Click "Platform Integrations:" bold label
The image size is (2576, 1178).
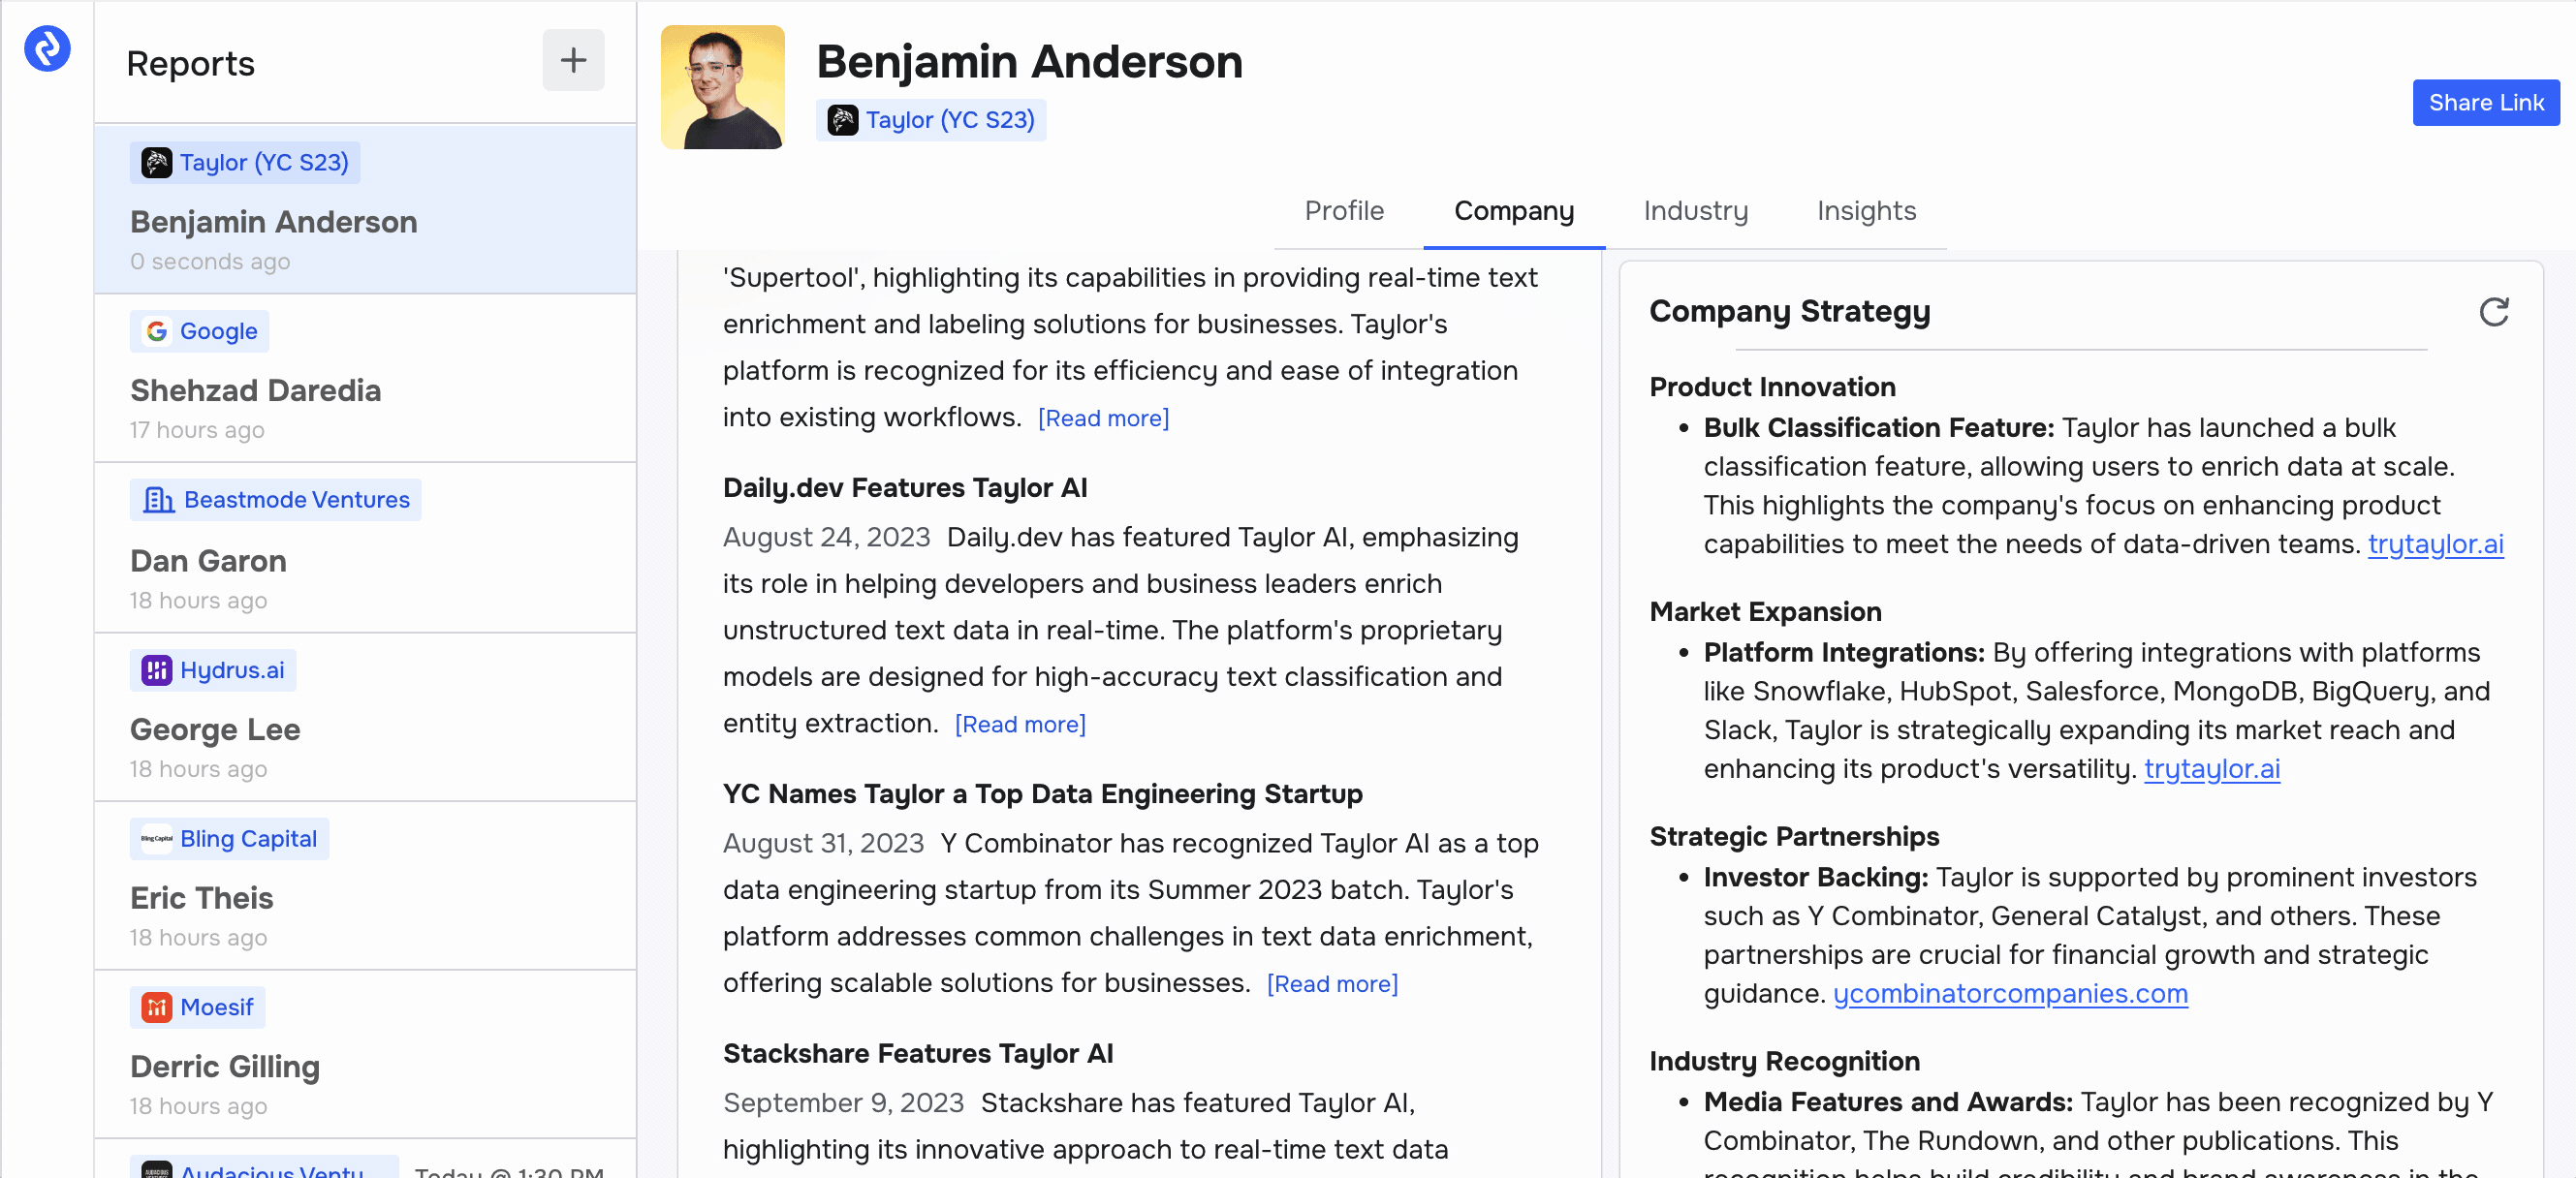pos(1843,653)
